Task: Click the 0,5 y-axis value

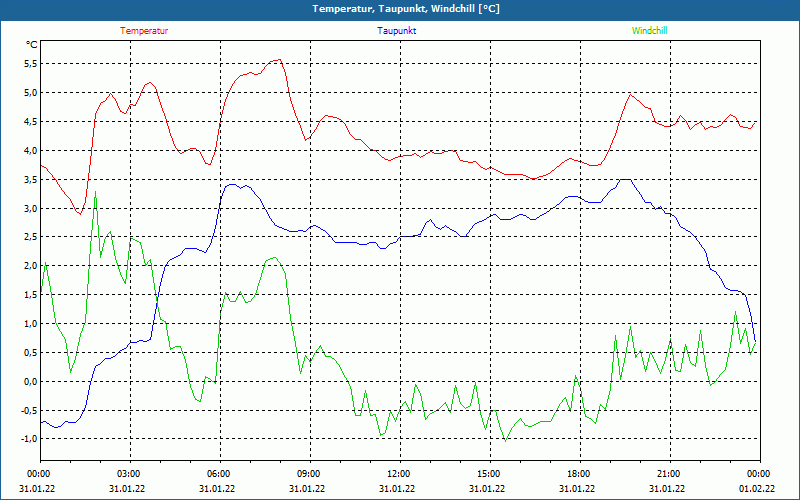Action: (31, 353)
